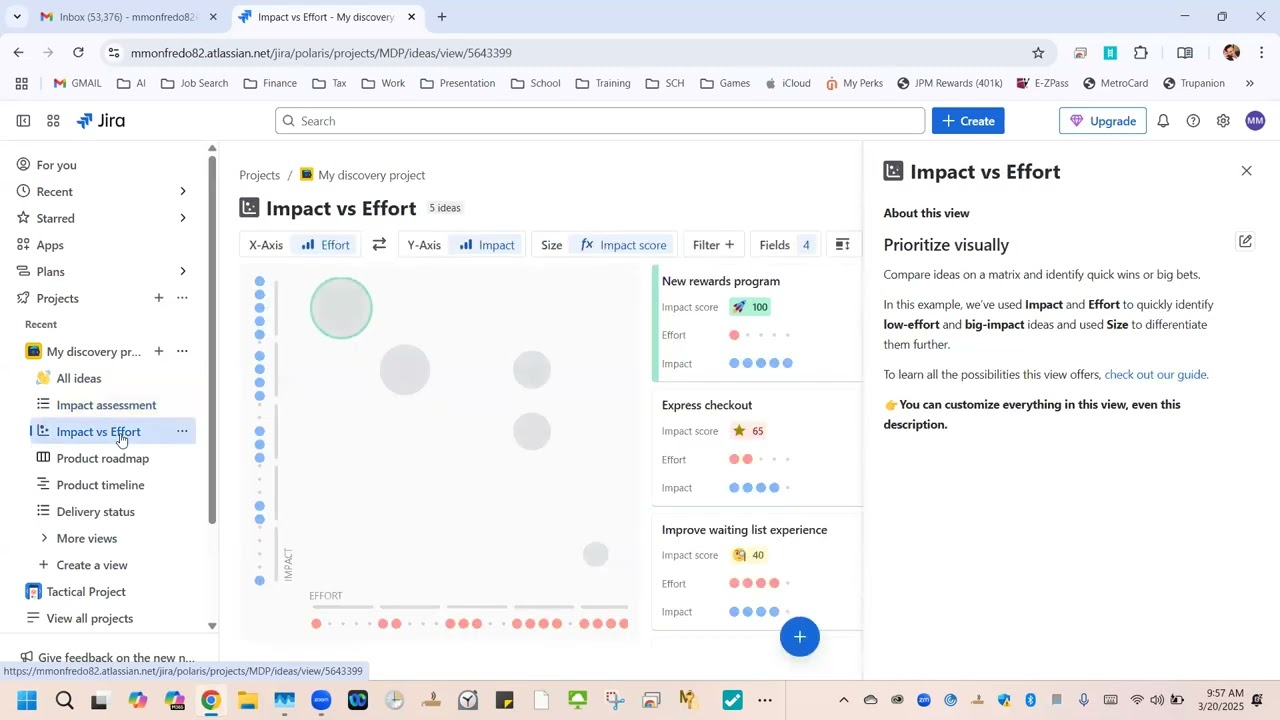Open Impact assessment view
Viewport: 1280px width, 720px height.
click(106, 405)
